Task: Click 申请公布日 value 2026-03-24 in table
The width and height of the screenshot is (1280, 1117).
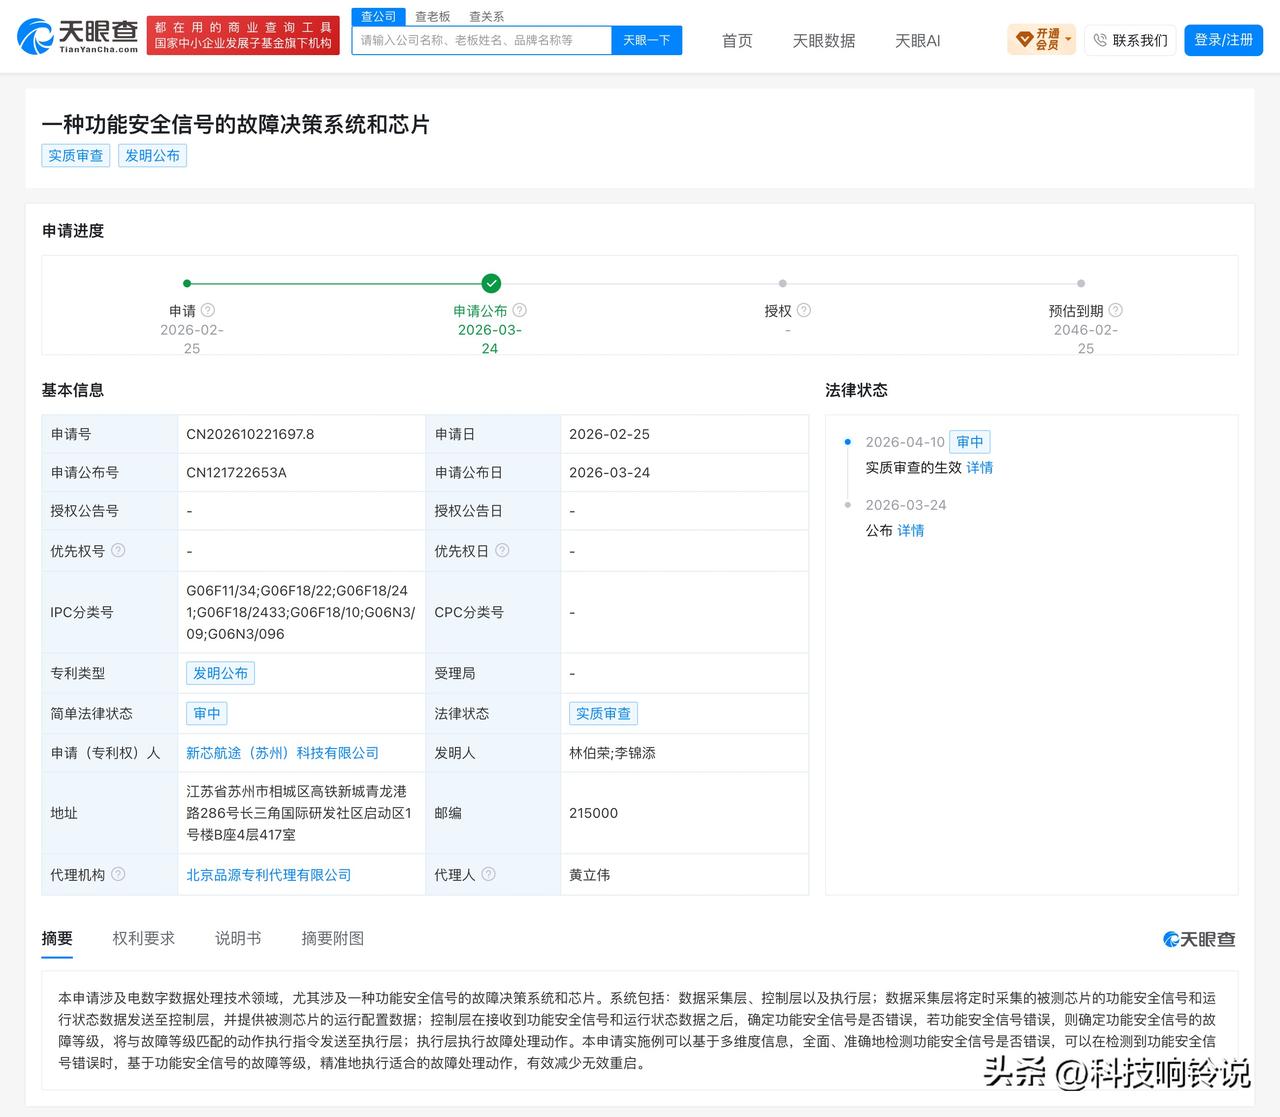Action: pyautogui.click(x=609, y=472)
